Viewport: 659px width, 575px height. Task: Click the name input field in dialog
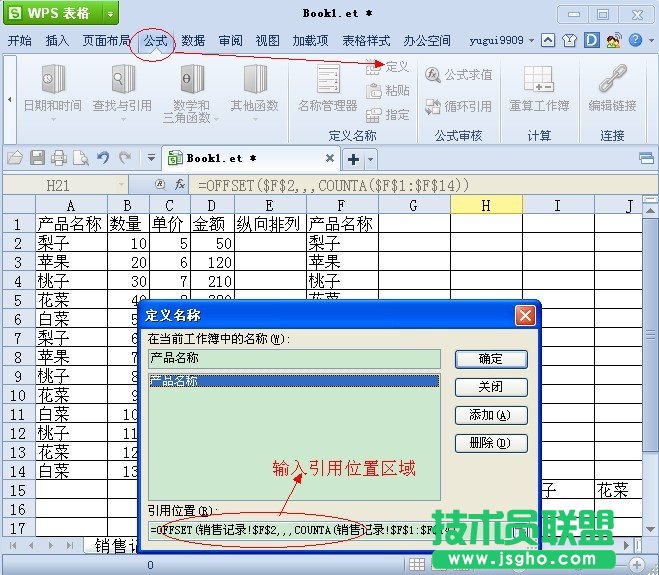(294, 359)
